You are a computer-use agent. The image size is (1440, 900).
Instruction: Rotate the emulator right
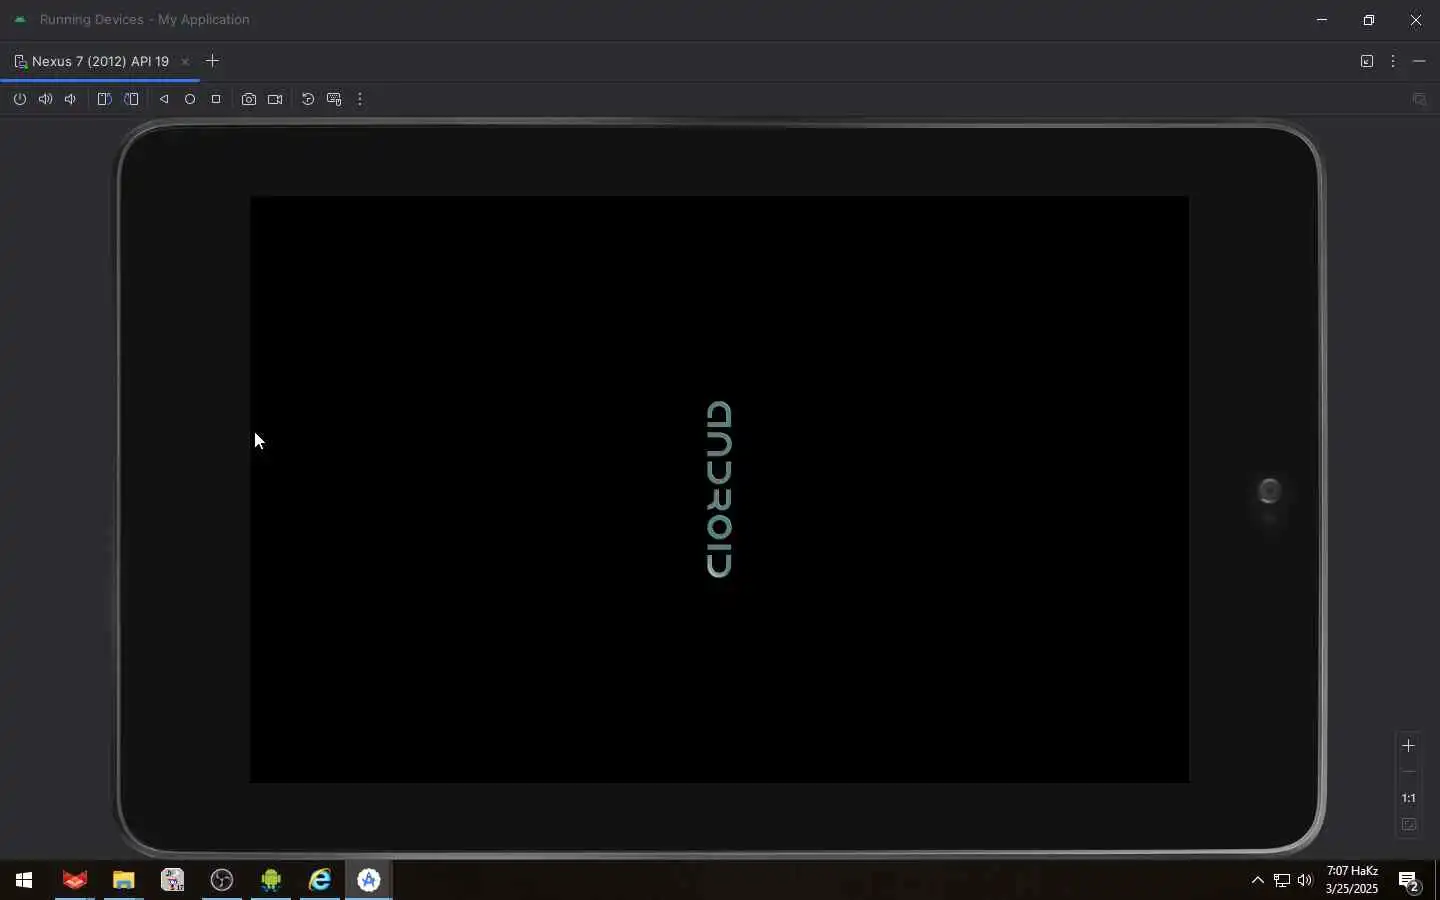coord(131,99)
